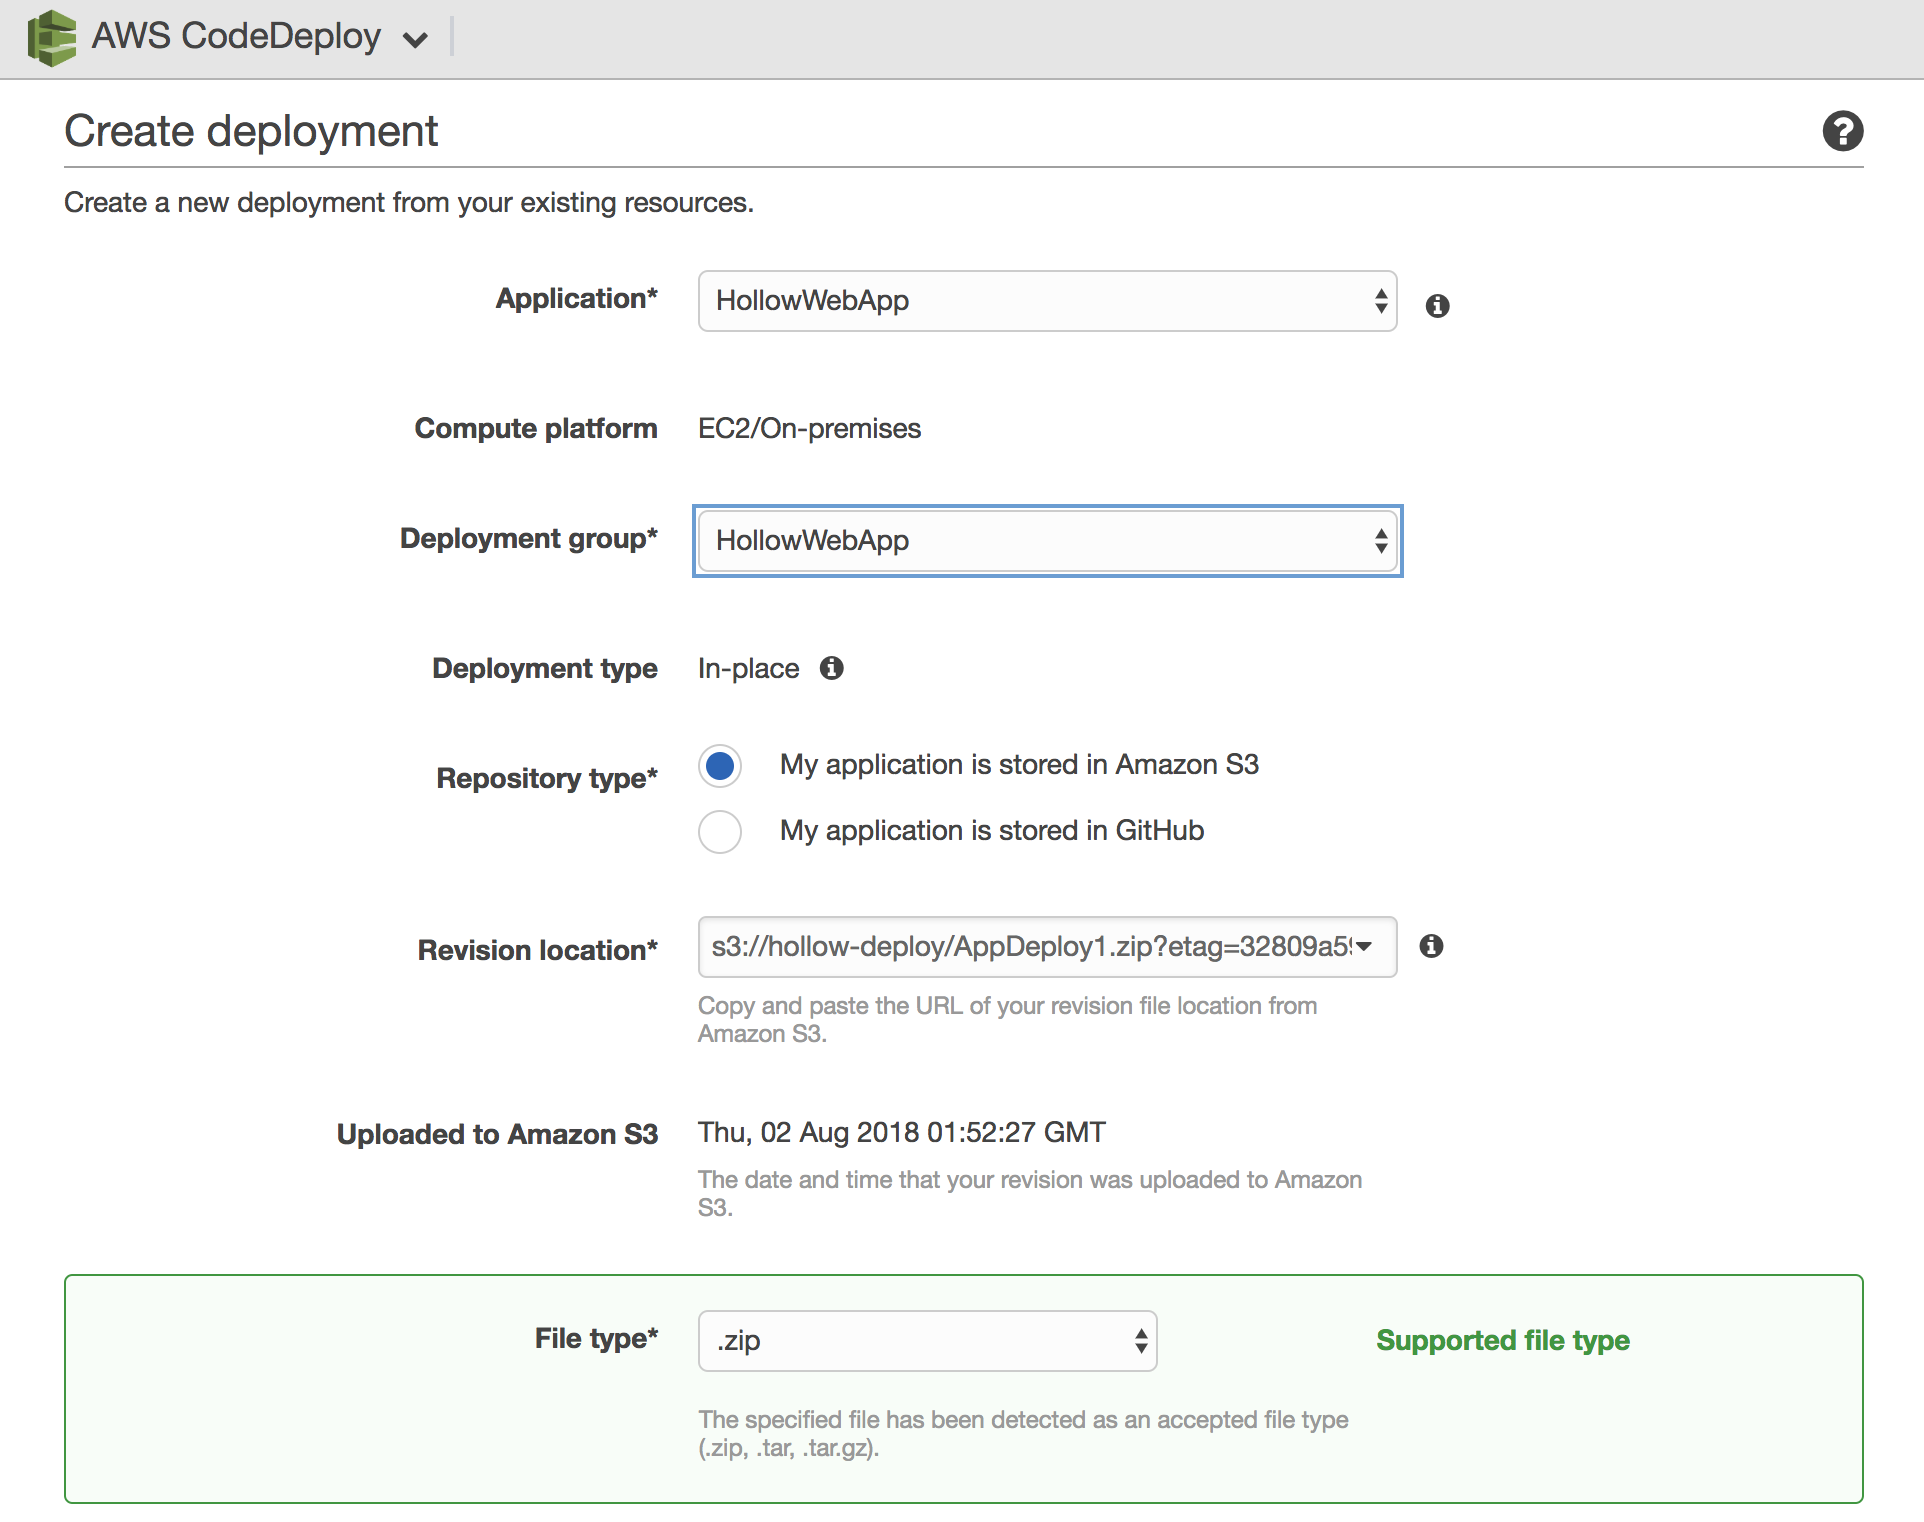Click AWS CodeDeploy header title
1924x1522 pixels.
pos(236,36)
